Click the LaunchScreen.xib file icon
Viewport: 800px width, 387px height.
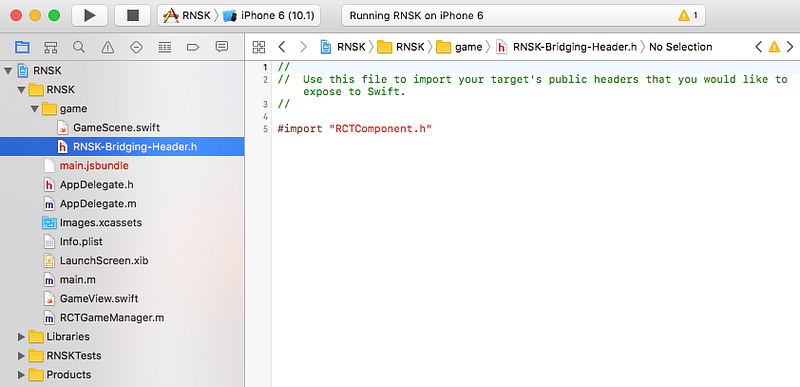point(49,261)
